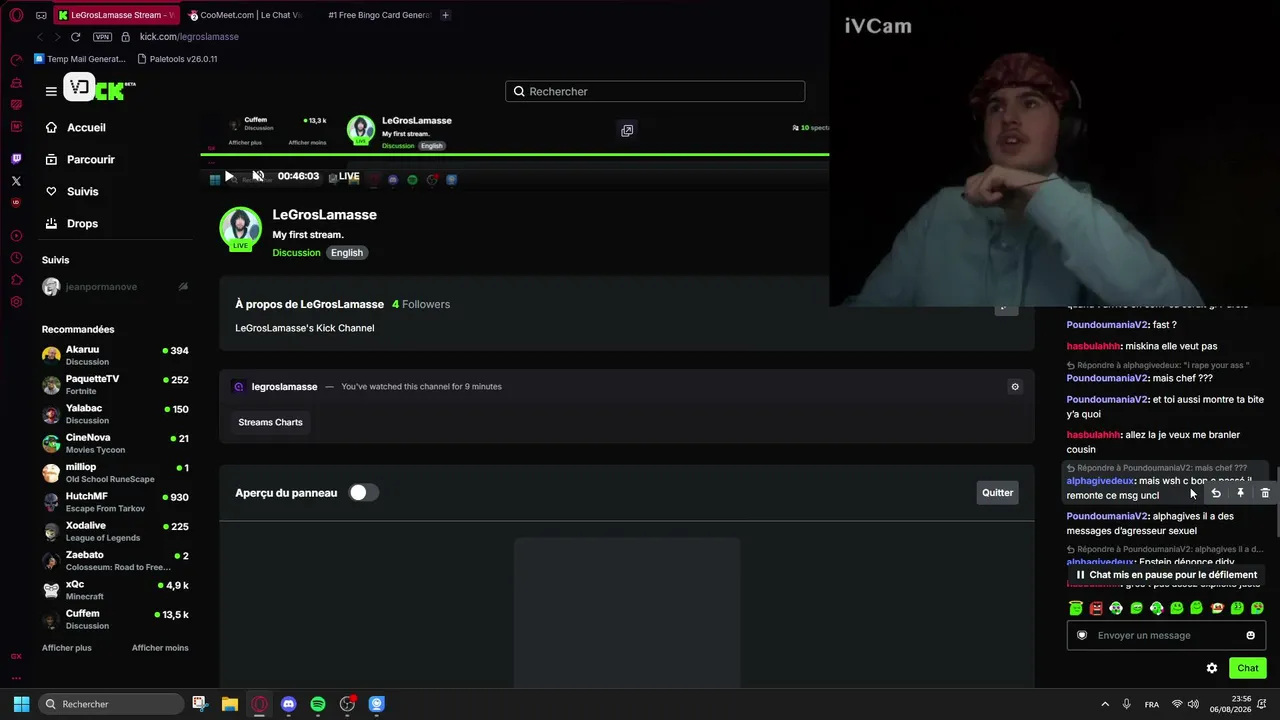This screenshot has height=720, width=1280.
Task: Open the LeGrosLamasse channel avatar
Action: tap(240, 228)
